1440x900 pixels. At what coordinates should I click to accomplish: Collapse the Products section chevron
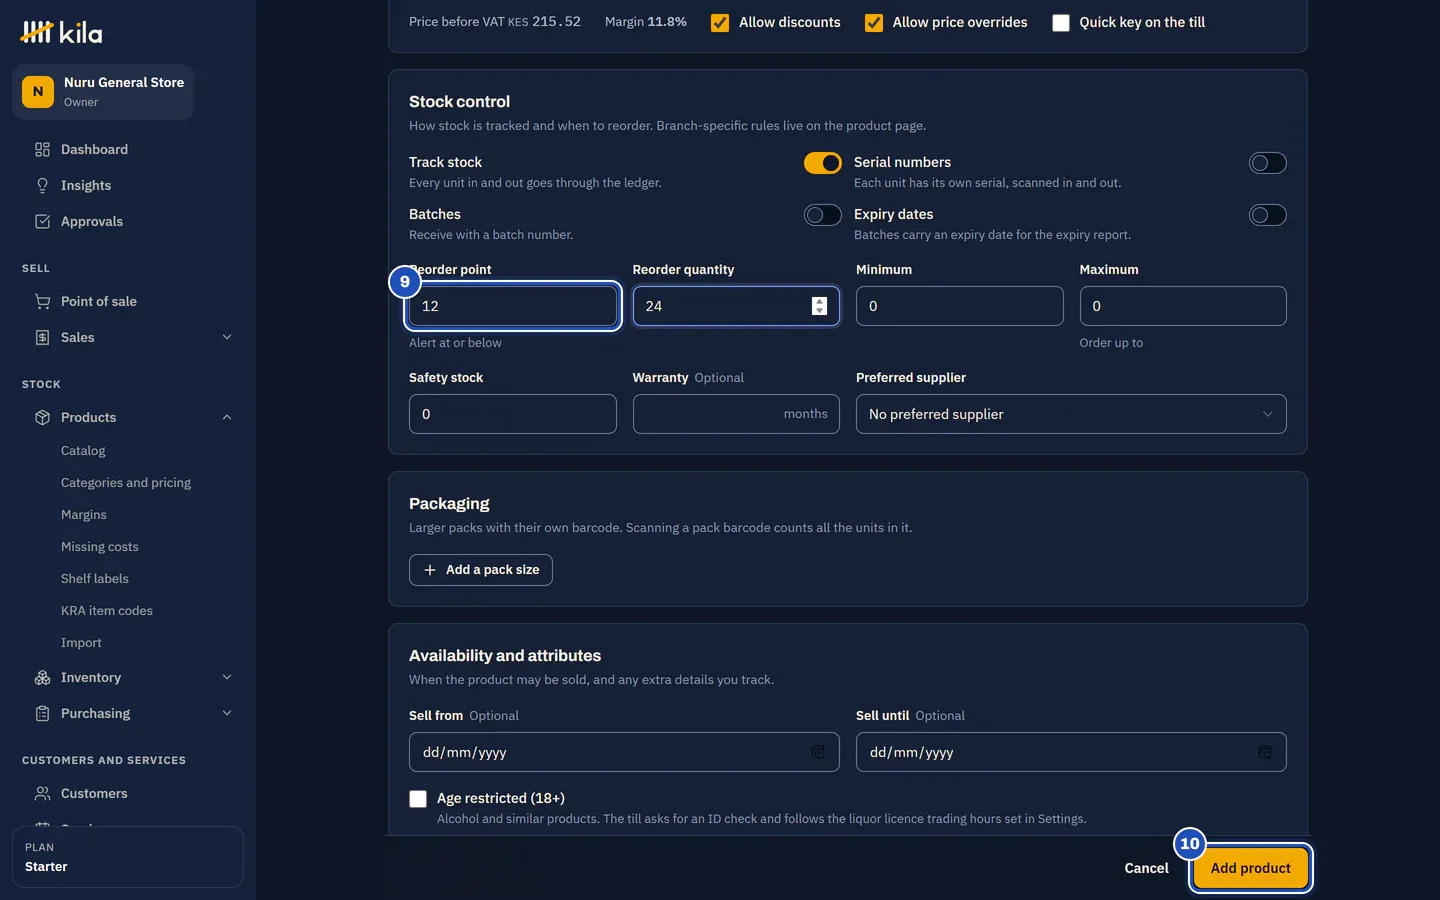click(227, 417)
